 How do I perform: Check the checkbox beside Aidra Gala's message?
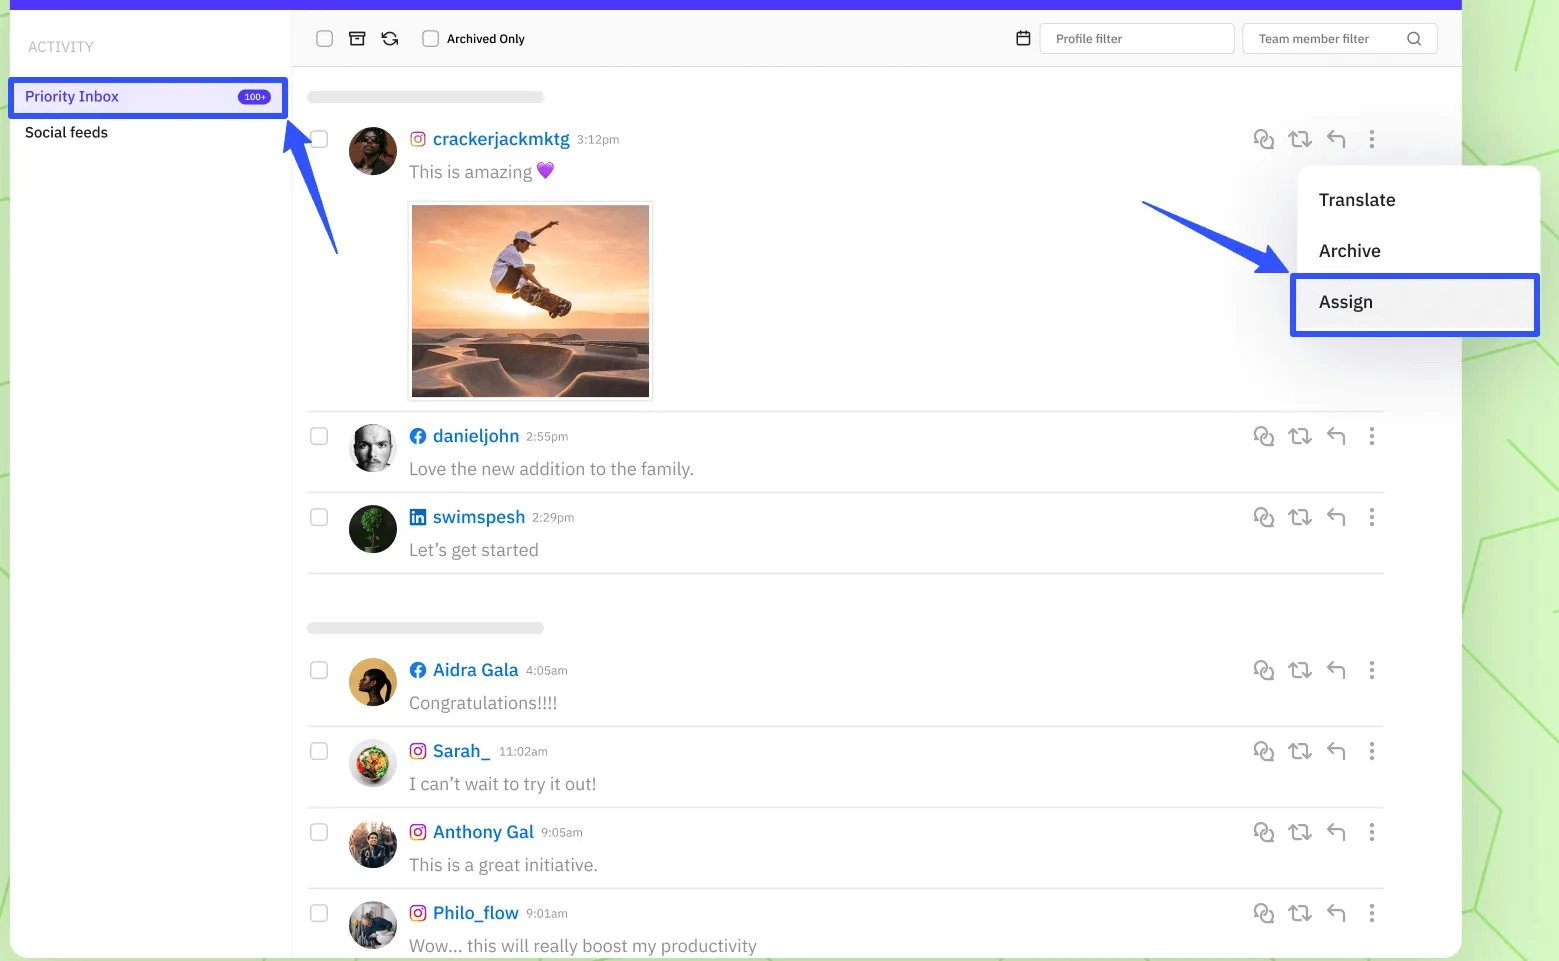coord(319,670)
